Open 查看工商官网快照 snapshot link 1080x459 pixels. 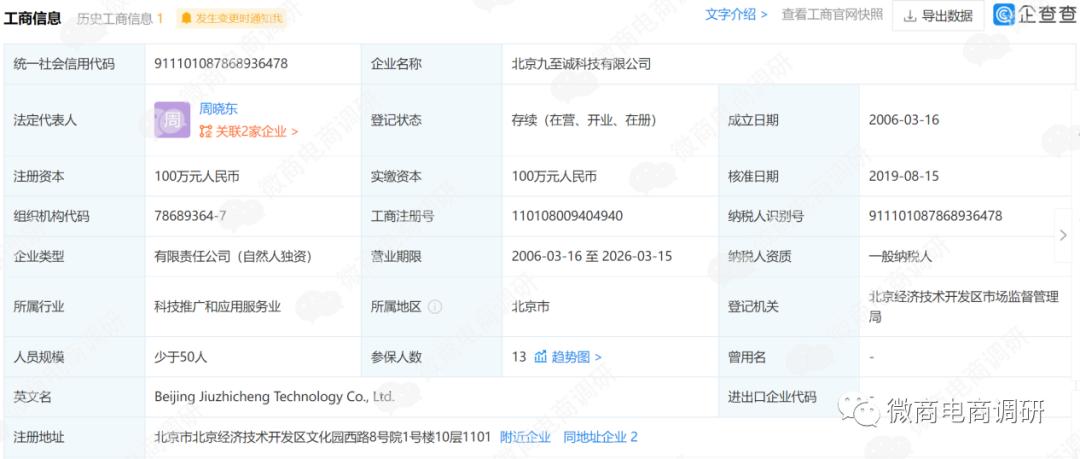click(832, 15)
